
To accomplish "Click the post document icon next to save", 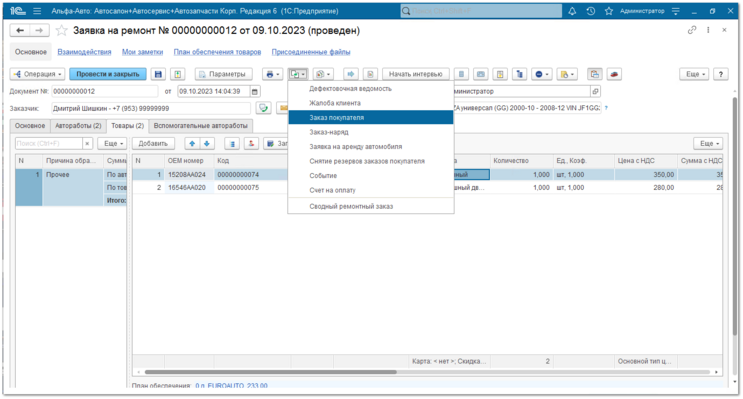I will coord(178,74).
